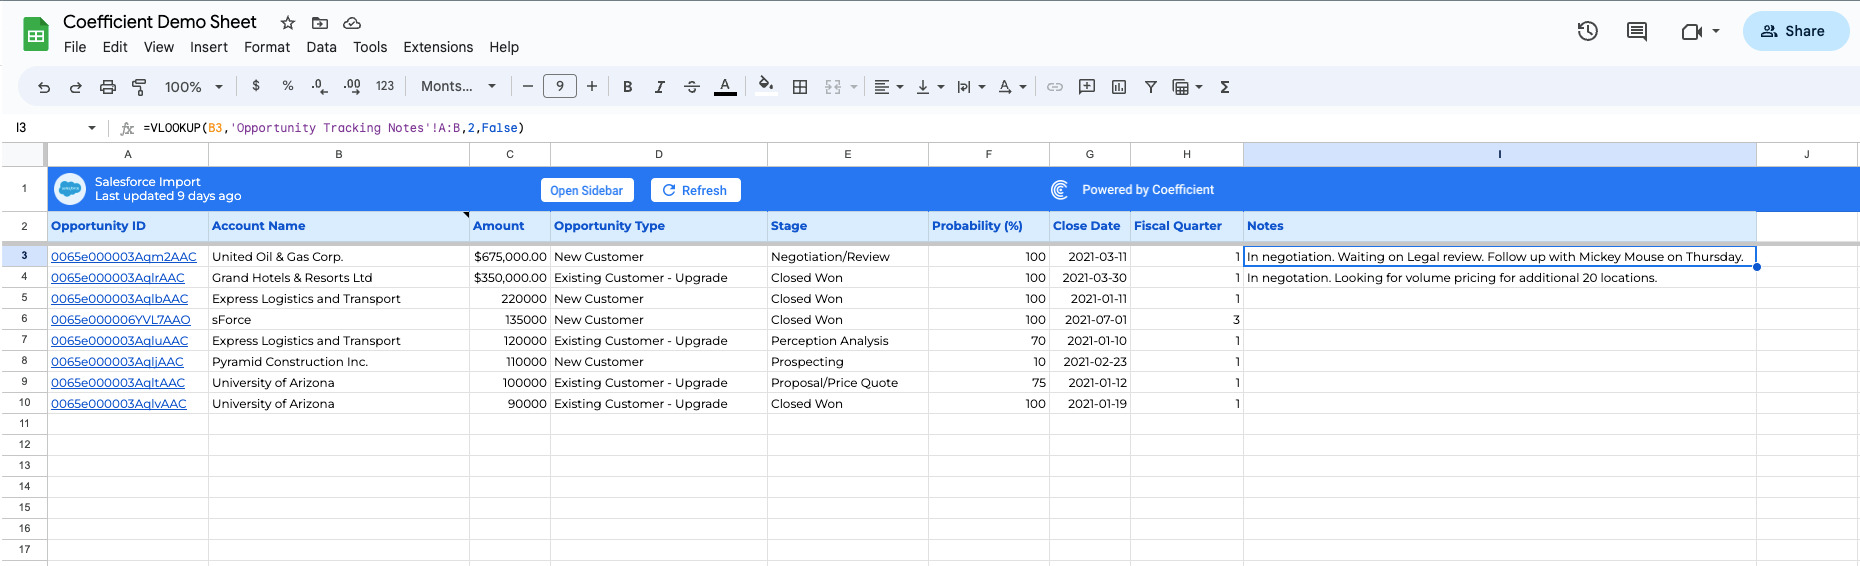Open the Extensions menu
Screen dimensions: 1860x566
(x=438, y=47)
